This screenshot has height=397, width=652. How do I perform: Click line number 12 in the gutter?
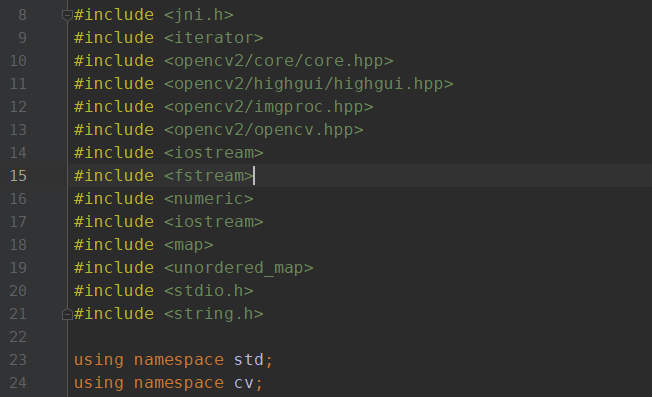18,107
